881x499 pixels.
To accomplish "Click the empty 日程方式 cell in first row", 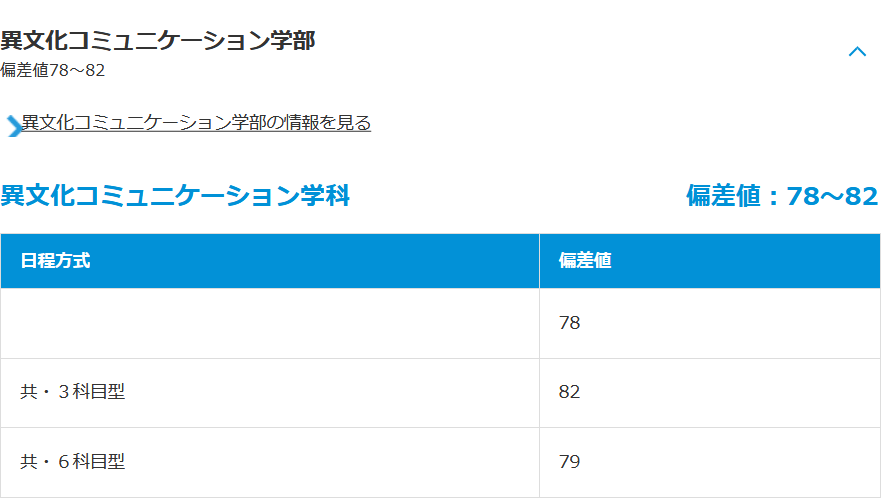I will tap(269, 323).
